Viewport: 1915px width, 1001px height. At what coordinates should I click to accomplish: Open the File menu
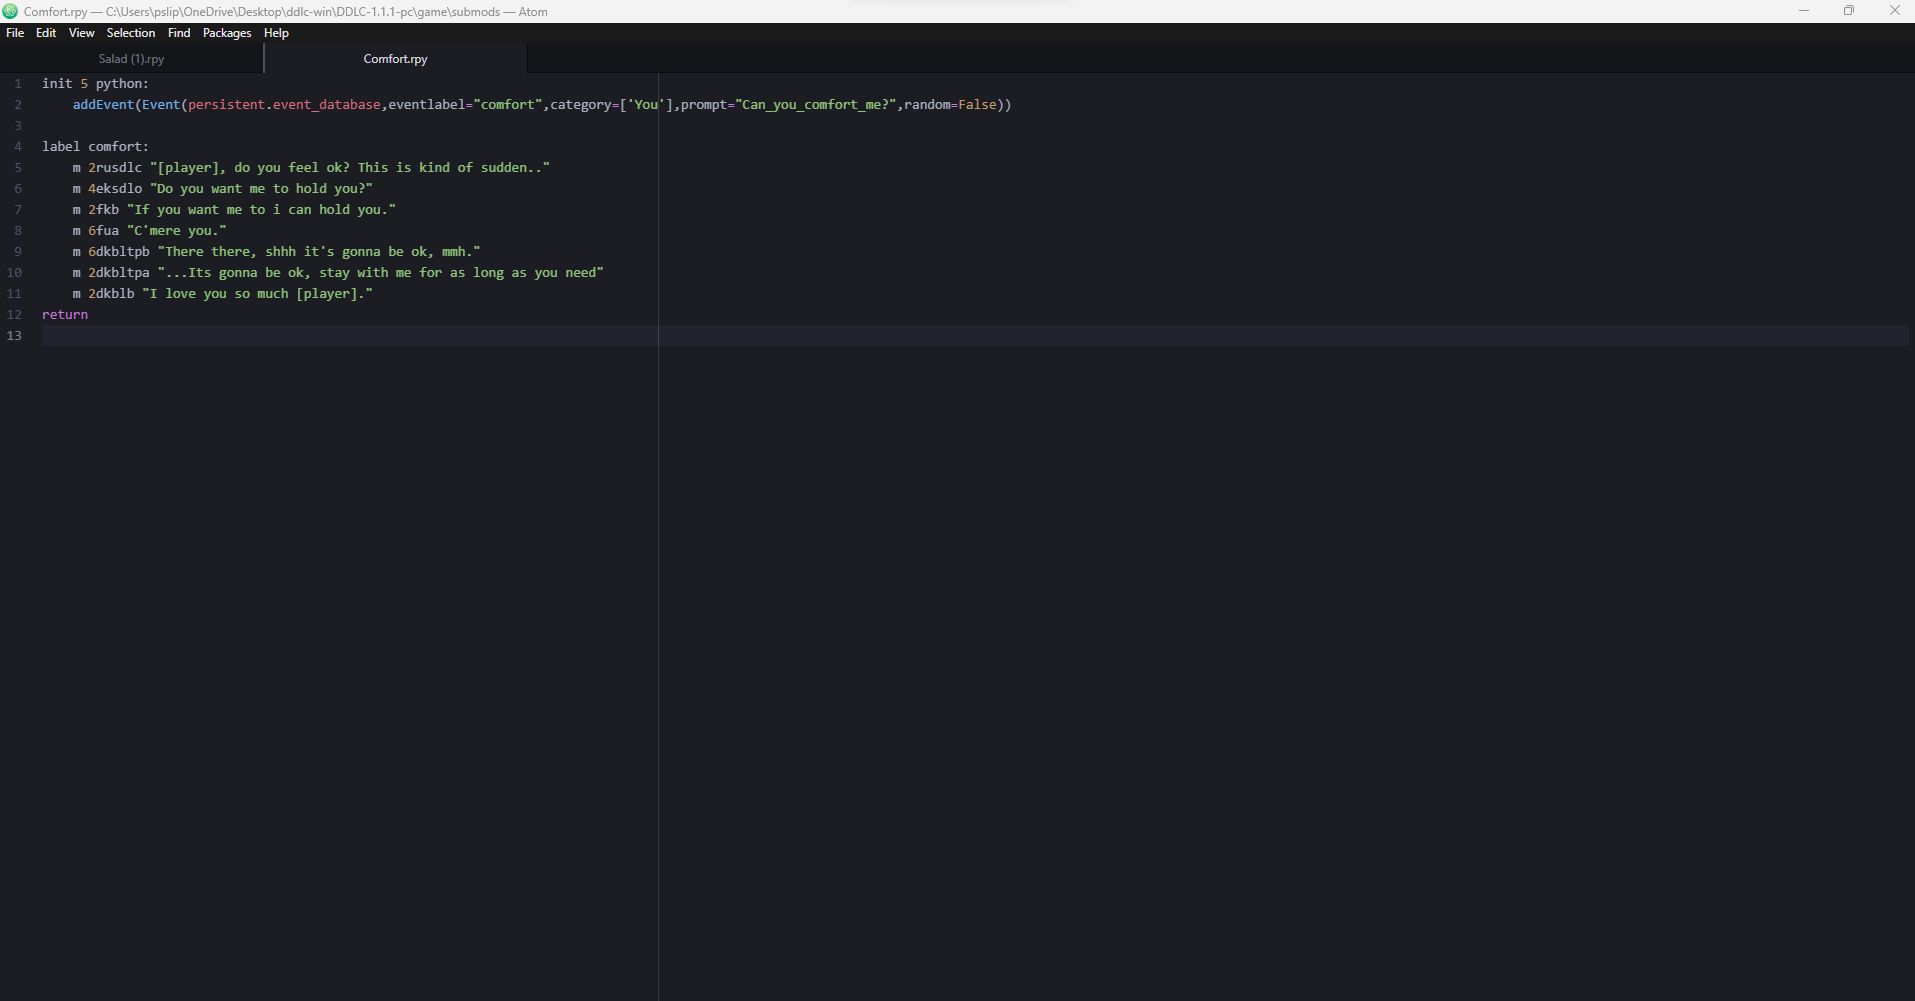pyautogui.click(x=15, y=33)
